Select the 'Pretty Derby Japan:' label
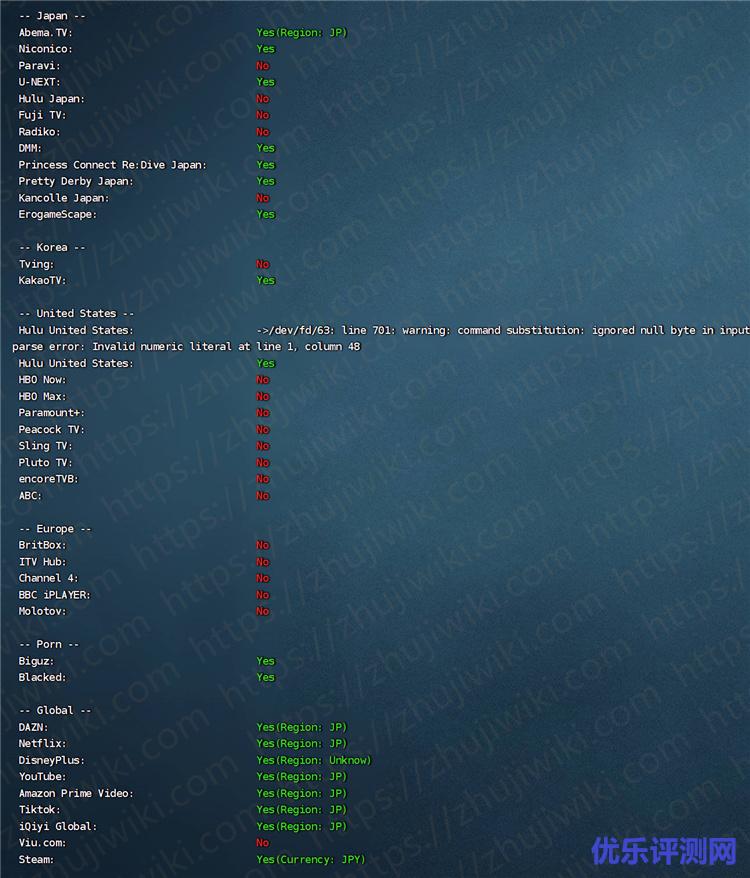The image size is (750, 878). click(76, 181)
